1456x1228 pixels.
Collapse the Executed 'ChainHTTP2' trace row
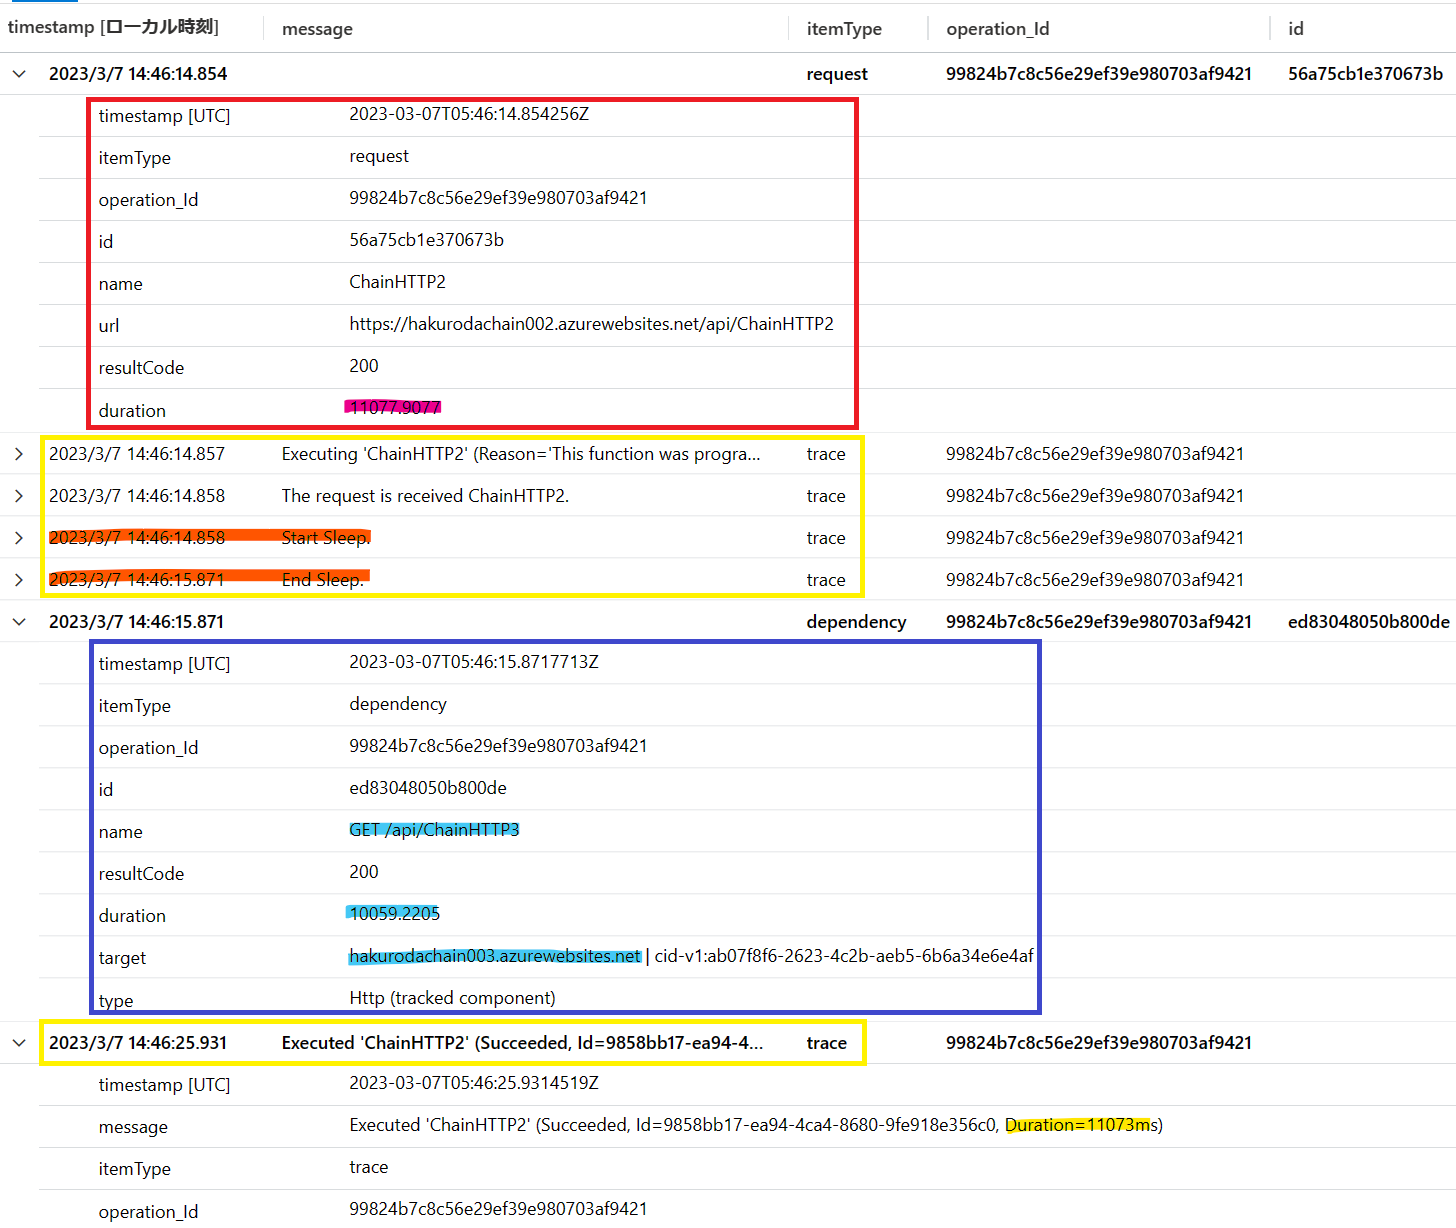19,1043
